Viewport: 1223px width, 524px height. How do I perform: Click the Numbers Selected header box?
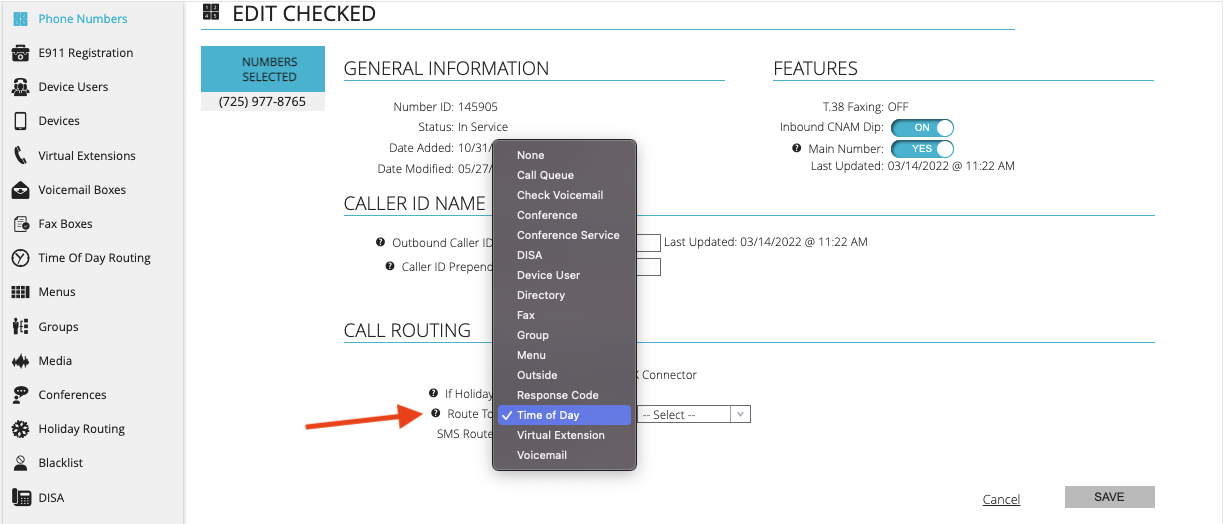pos(263,69)
